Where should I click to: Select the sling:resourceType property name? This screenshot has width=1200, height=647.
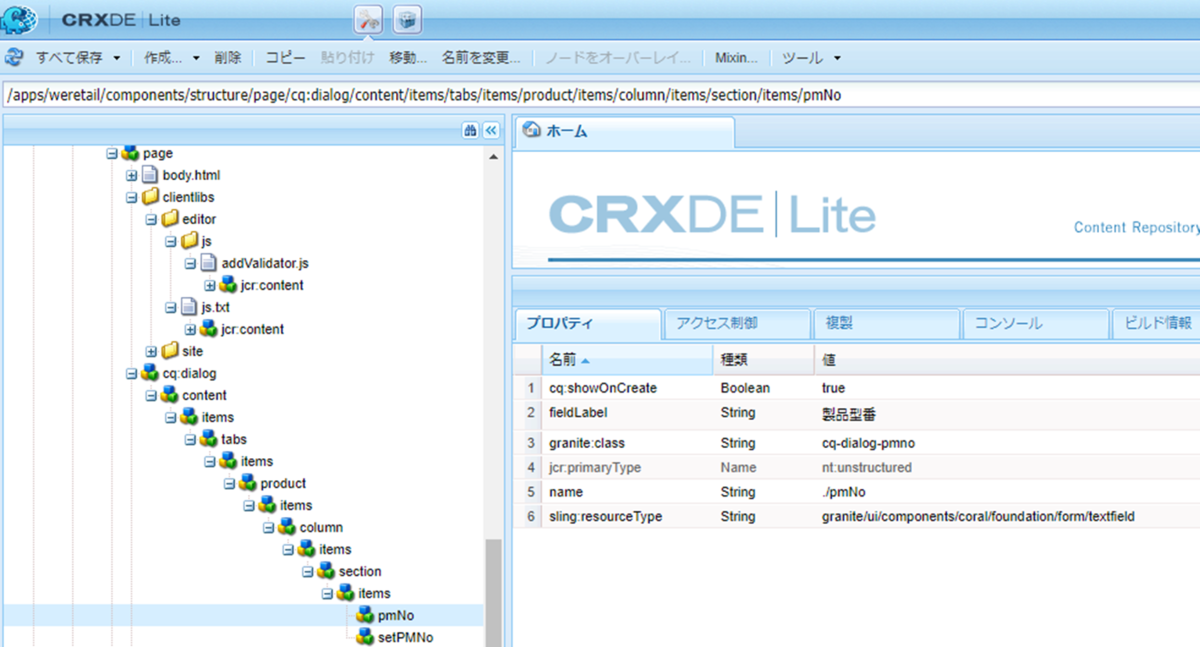606,517
